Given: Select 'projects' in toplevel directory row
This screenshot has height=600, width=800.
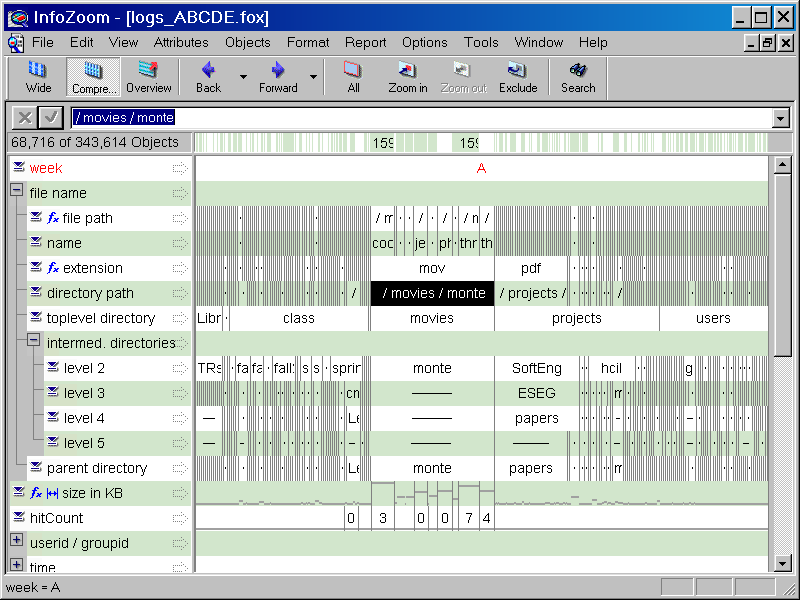Looking at the screenshot, I should [577, 318].
